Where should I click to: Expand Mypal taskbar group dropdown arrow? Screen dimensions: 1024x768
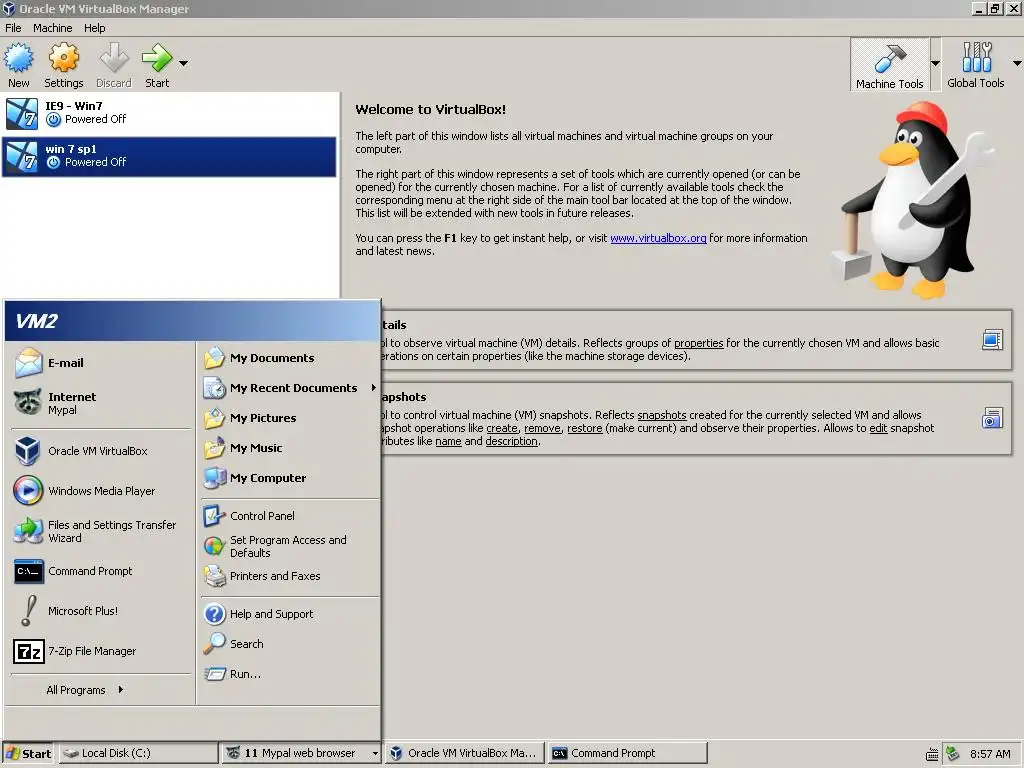[x=375, y=754]
